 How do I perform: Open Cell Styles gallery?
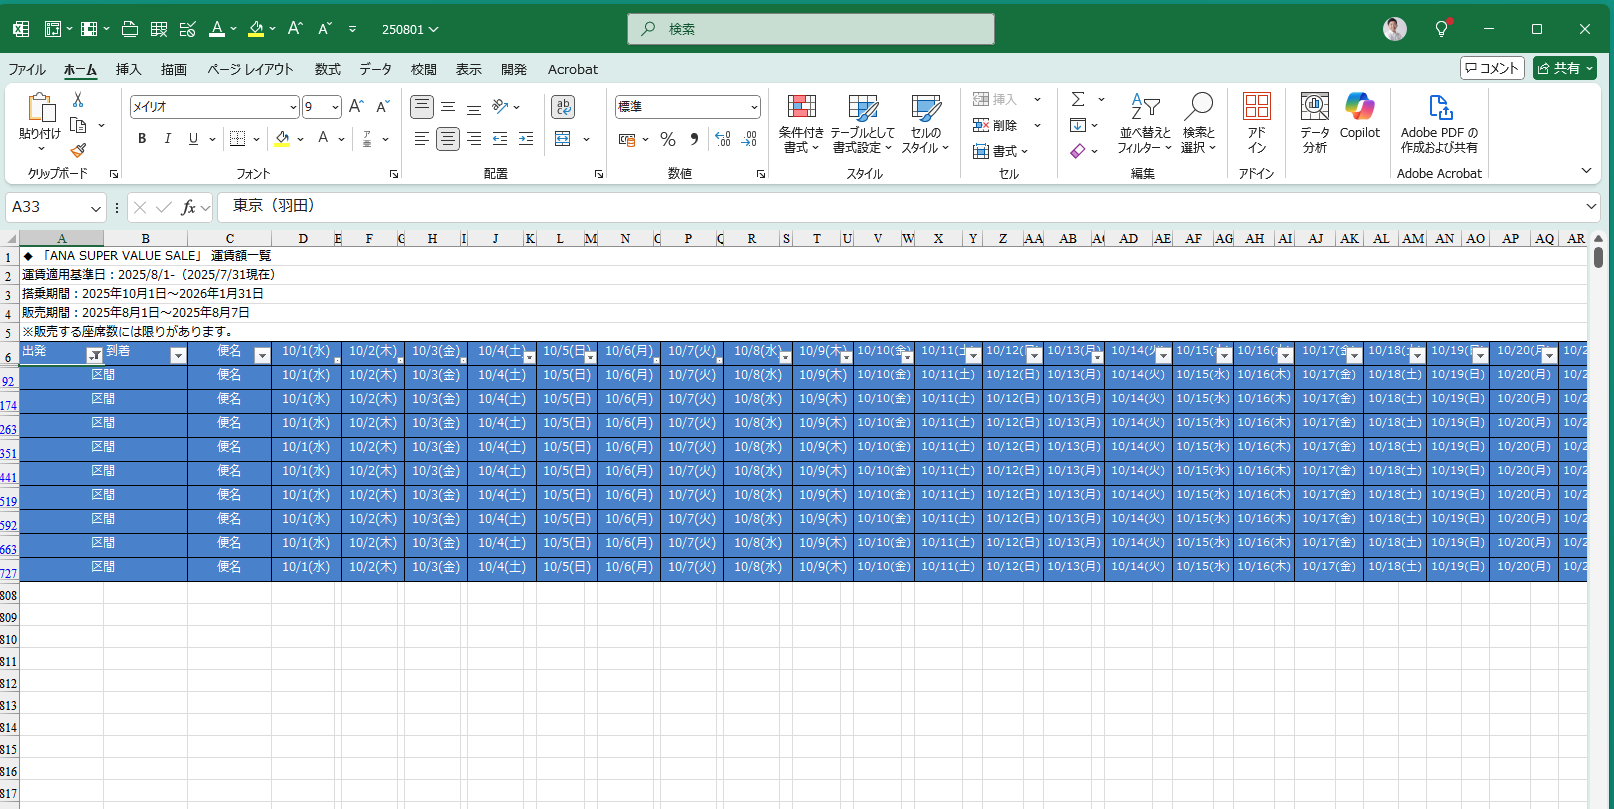tap(925, 125)
